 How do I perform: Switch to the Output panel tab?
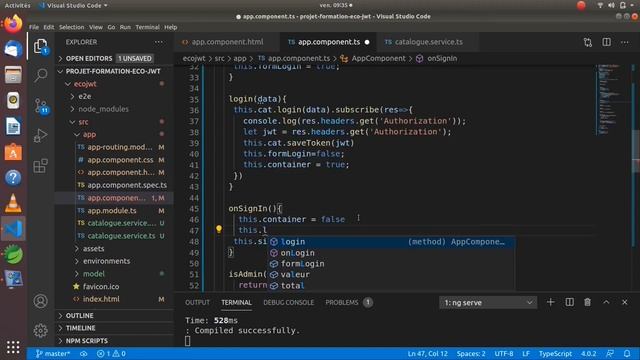pyautogui.click(x=197, y=302)
